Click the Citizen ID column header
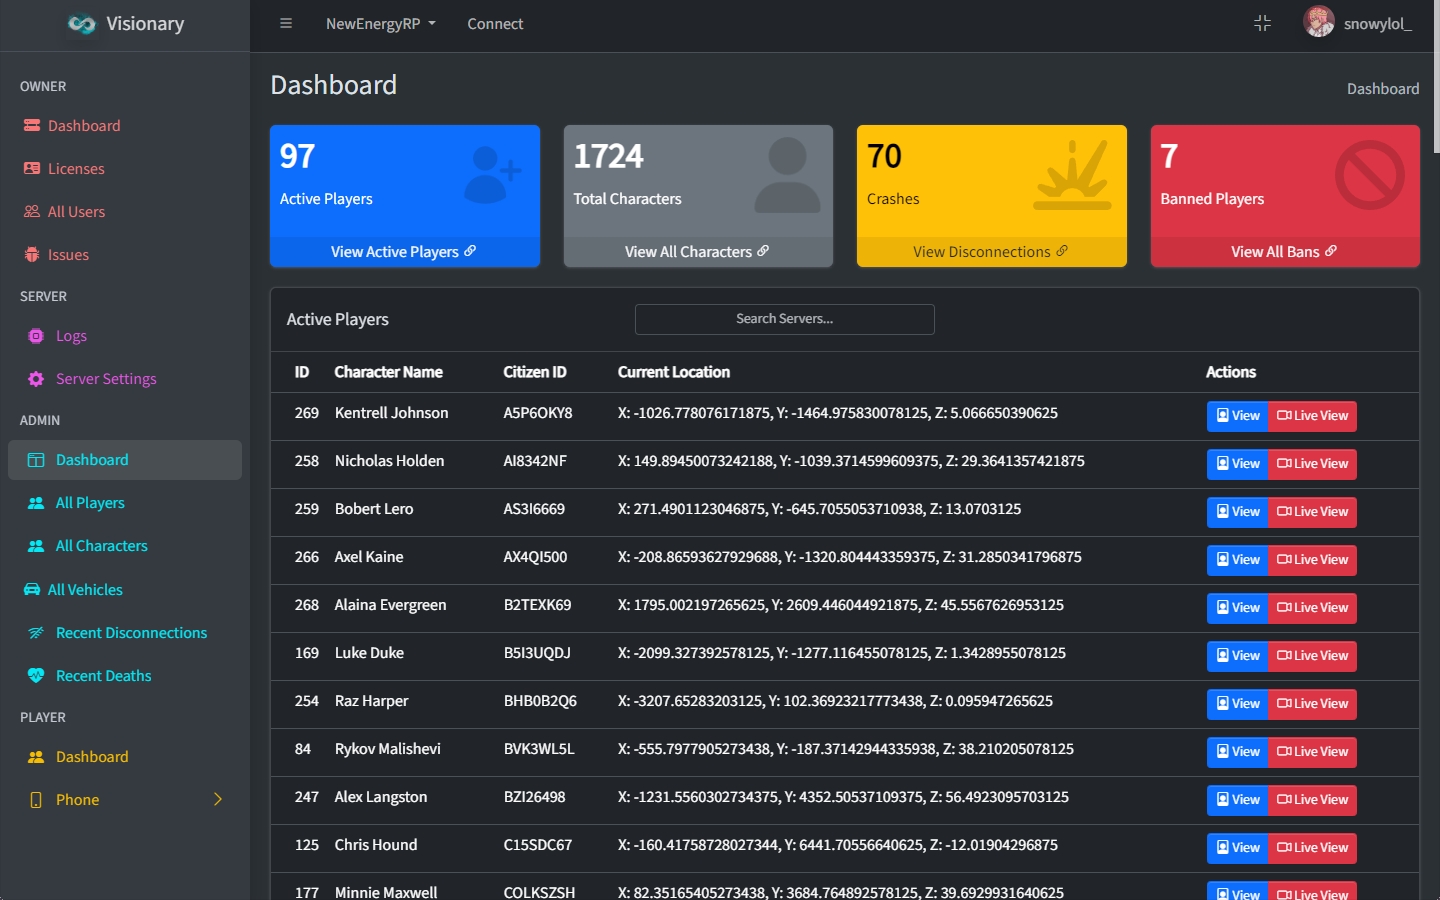This screenshot has height=900, width=1440. pos(535,372)
